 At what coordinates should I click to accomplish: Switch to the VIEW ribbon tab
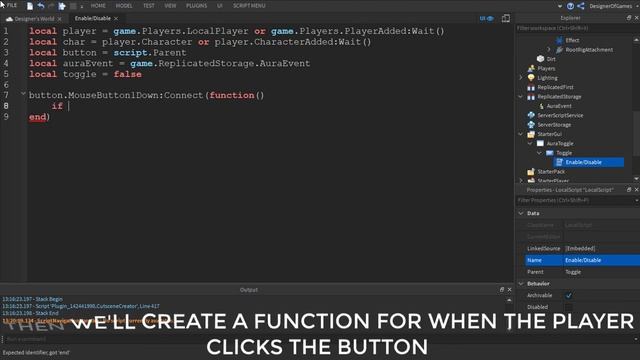[170, 6]
